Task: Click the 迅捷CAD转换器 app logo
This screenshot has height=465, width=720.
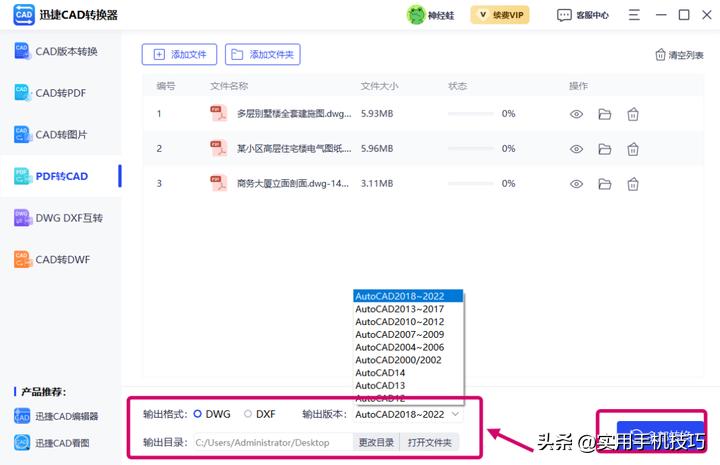Action: [24, 15]
